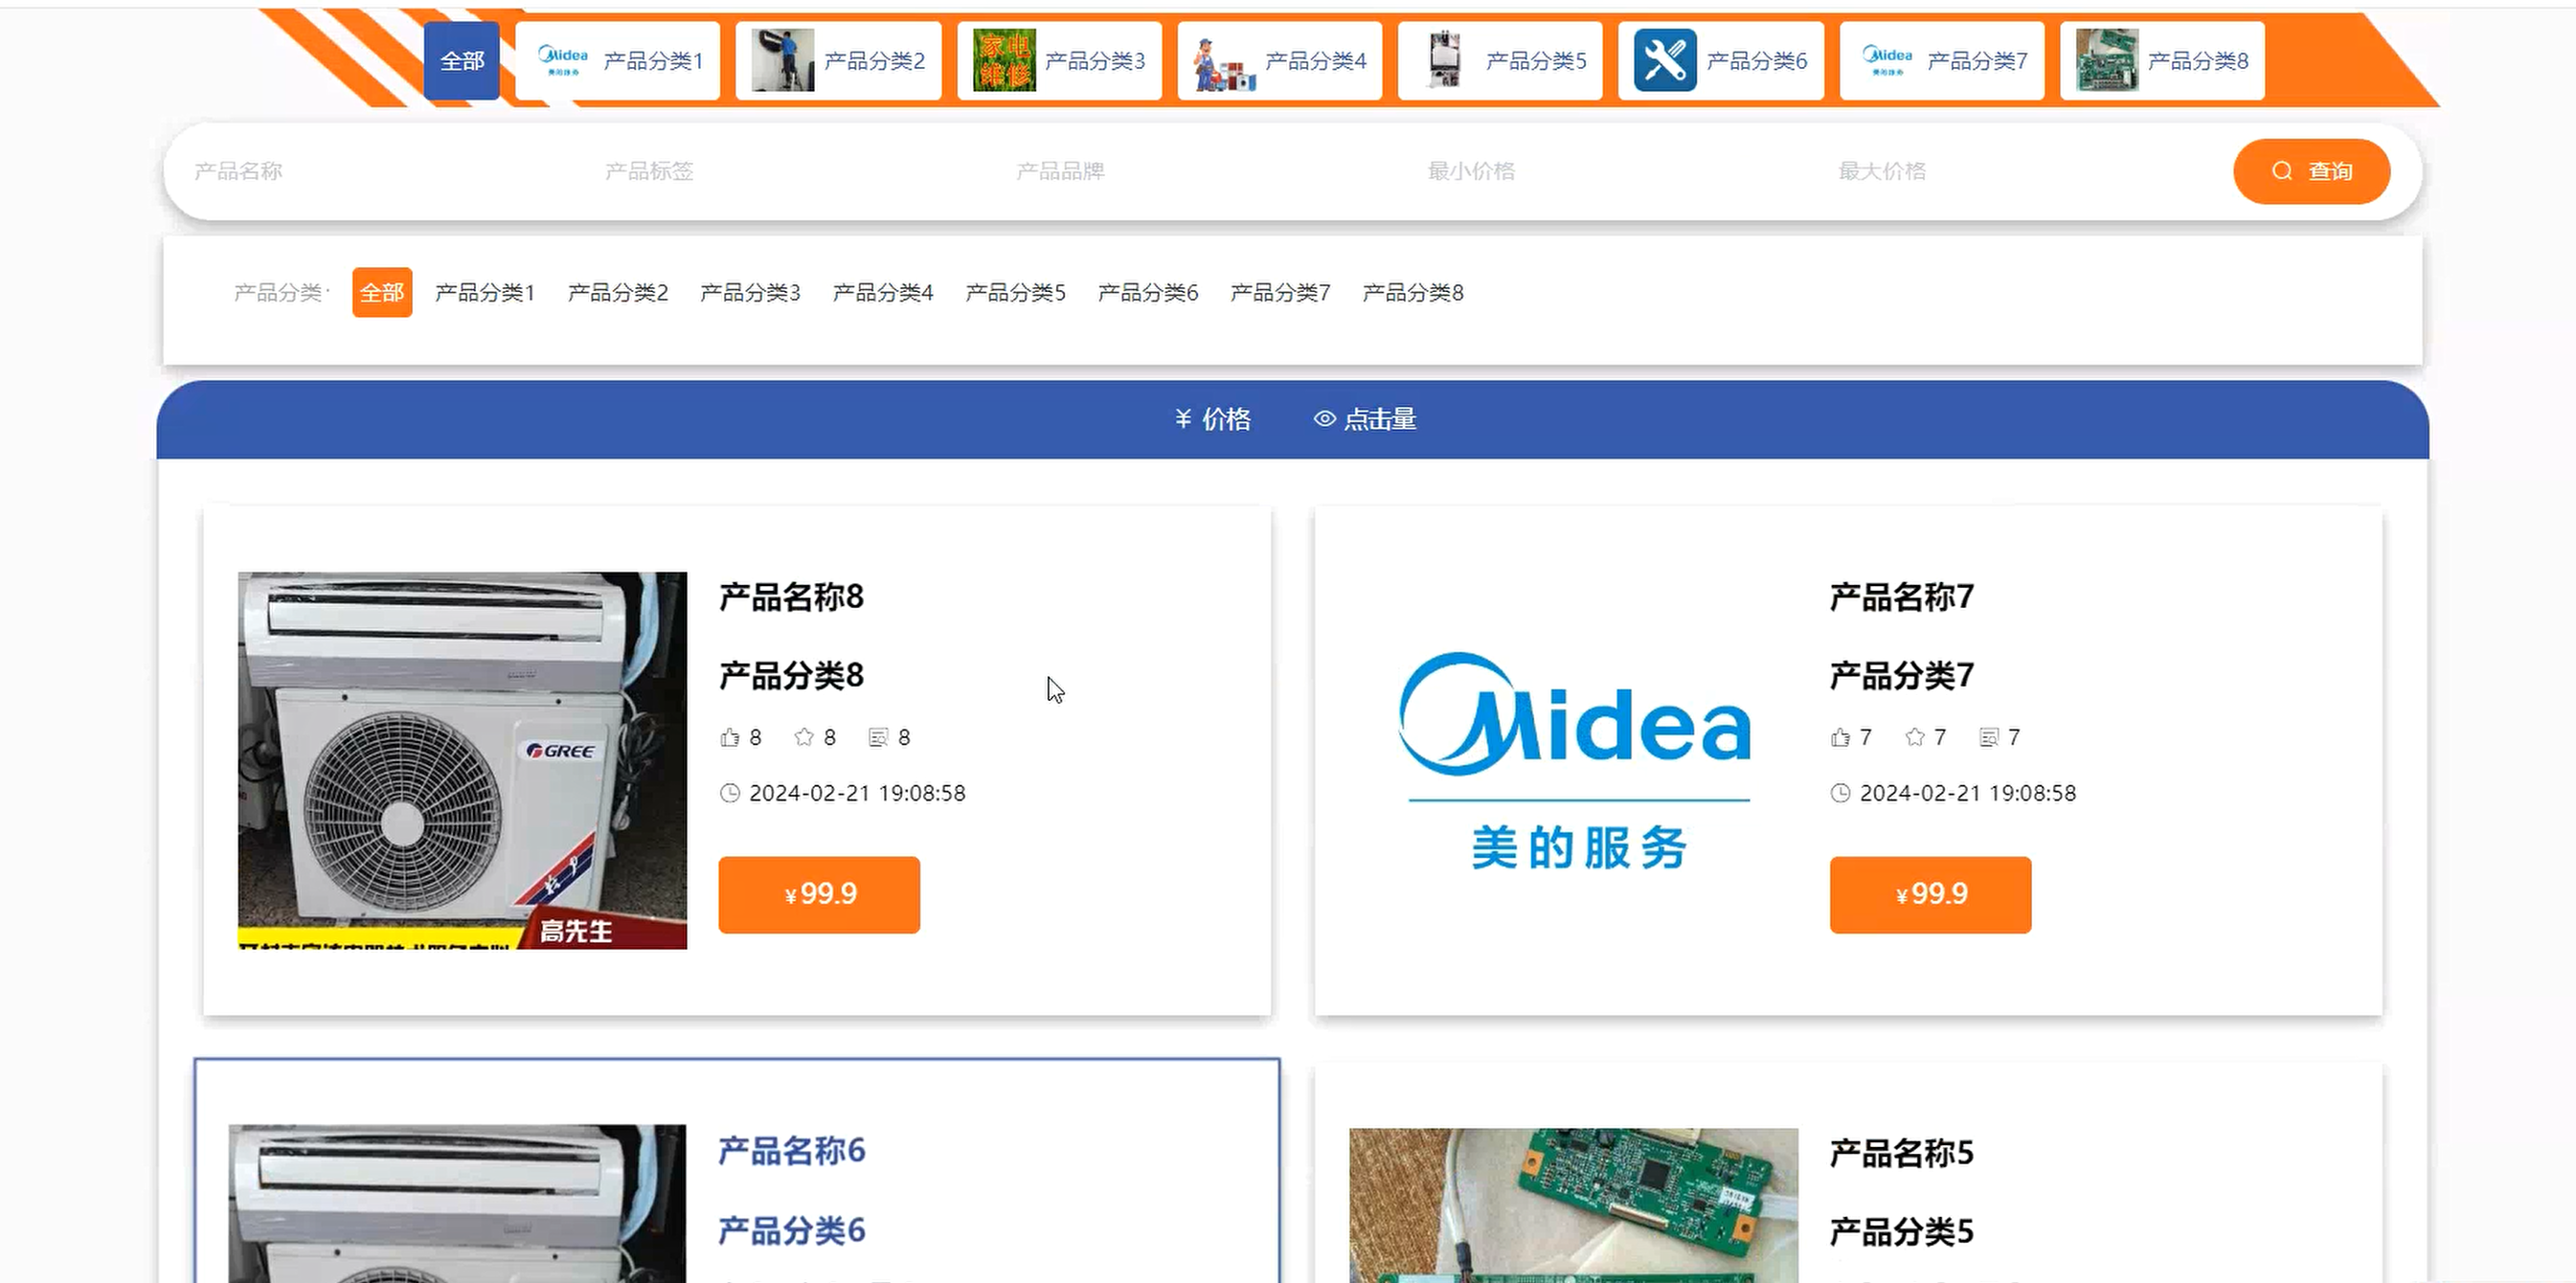The height and width of the screenshot is (1283, 2576).
Task: Open 产品名称5 title link
Action: [x=1901, y=1153]
